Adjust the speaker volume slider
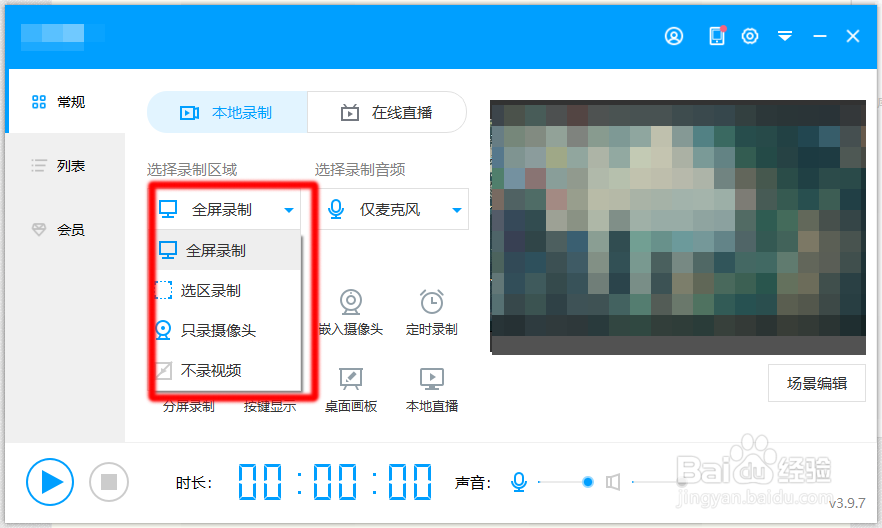882x528 pixels. click(x=660, y=482)
